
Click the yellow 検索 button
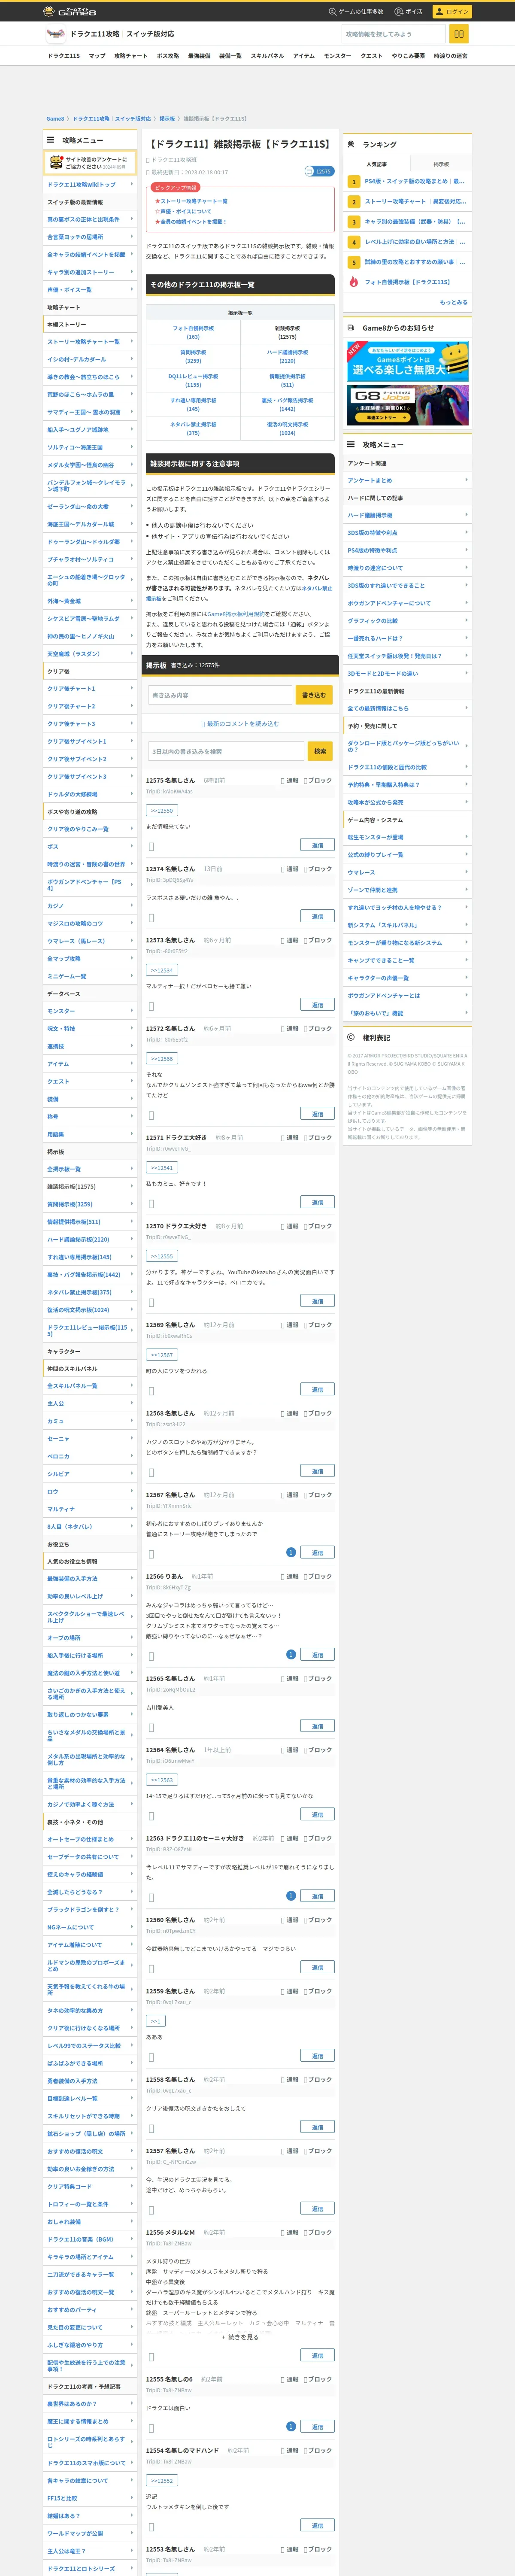click(320, 751)
